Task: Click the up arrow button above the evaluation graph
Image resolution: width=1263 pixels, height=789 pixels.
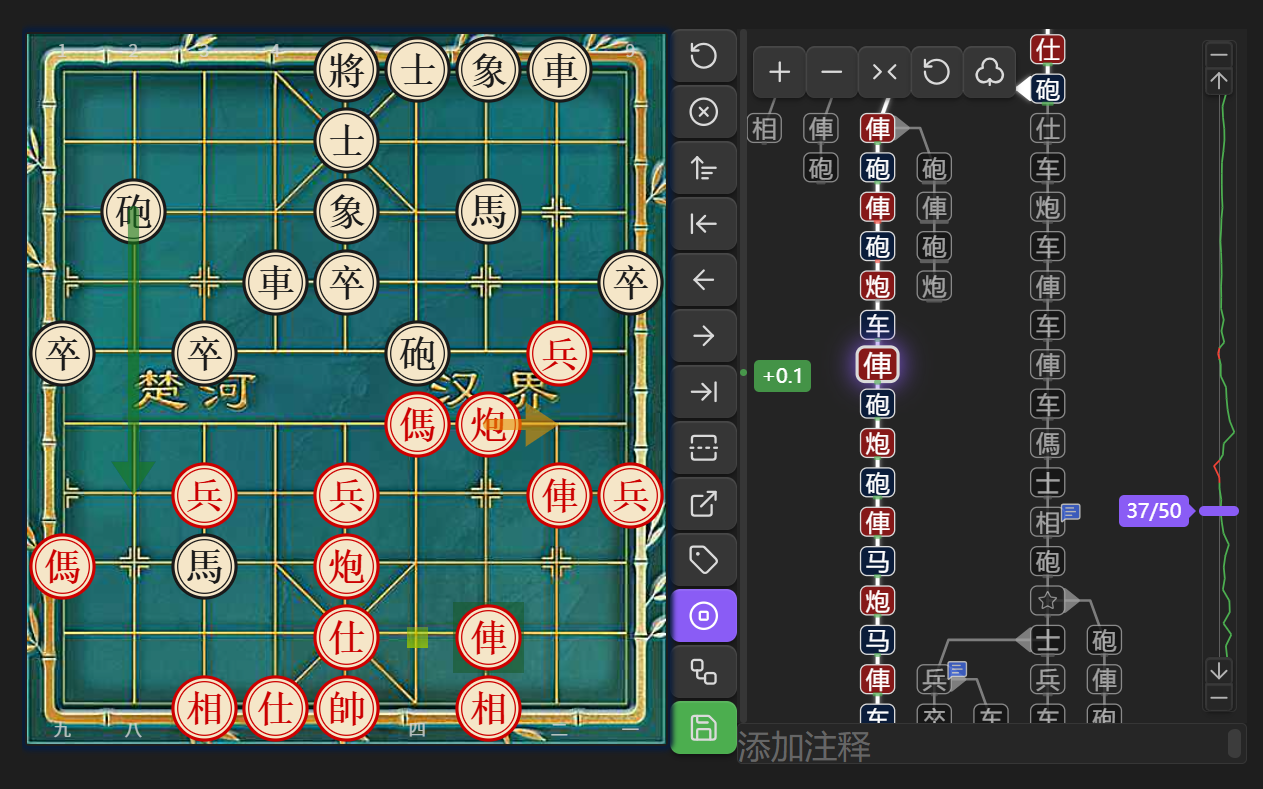Action: (1218, 81)
